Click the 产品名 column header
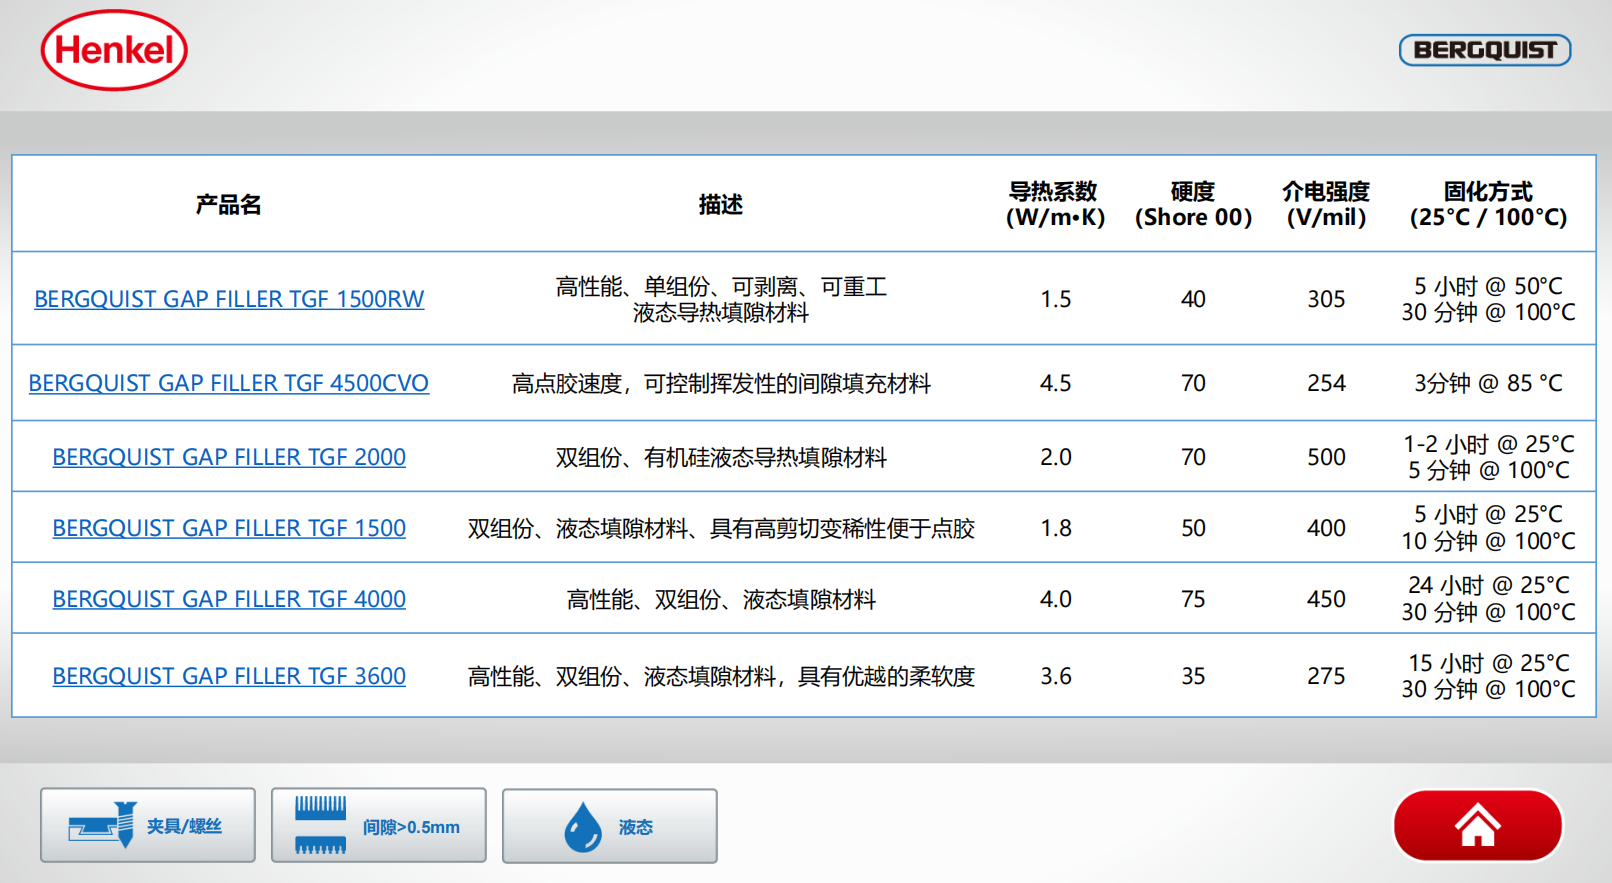This screenshot has width=1612, height=883. [229, 204]
